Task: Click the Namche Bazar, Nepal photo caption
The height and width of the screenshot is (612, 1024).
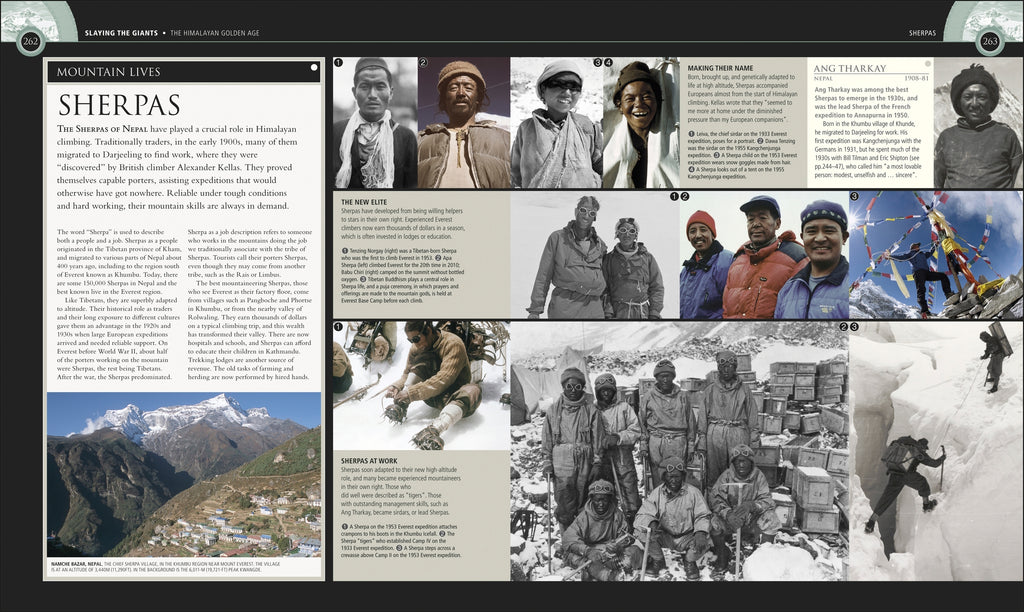Action: pyautogui.click(x=184, y=568)
